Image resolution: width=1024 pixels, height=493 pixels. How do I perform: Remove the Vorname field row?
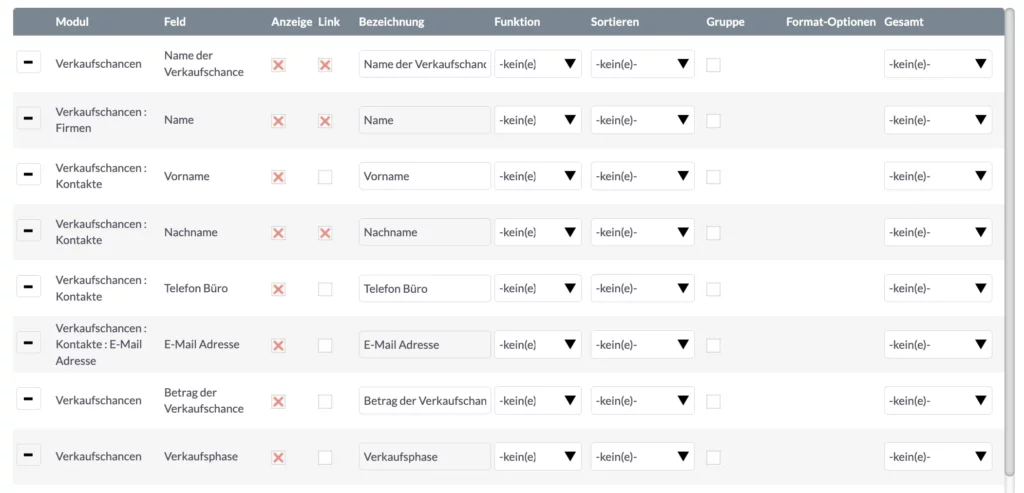point(28,174)
